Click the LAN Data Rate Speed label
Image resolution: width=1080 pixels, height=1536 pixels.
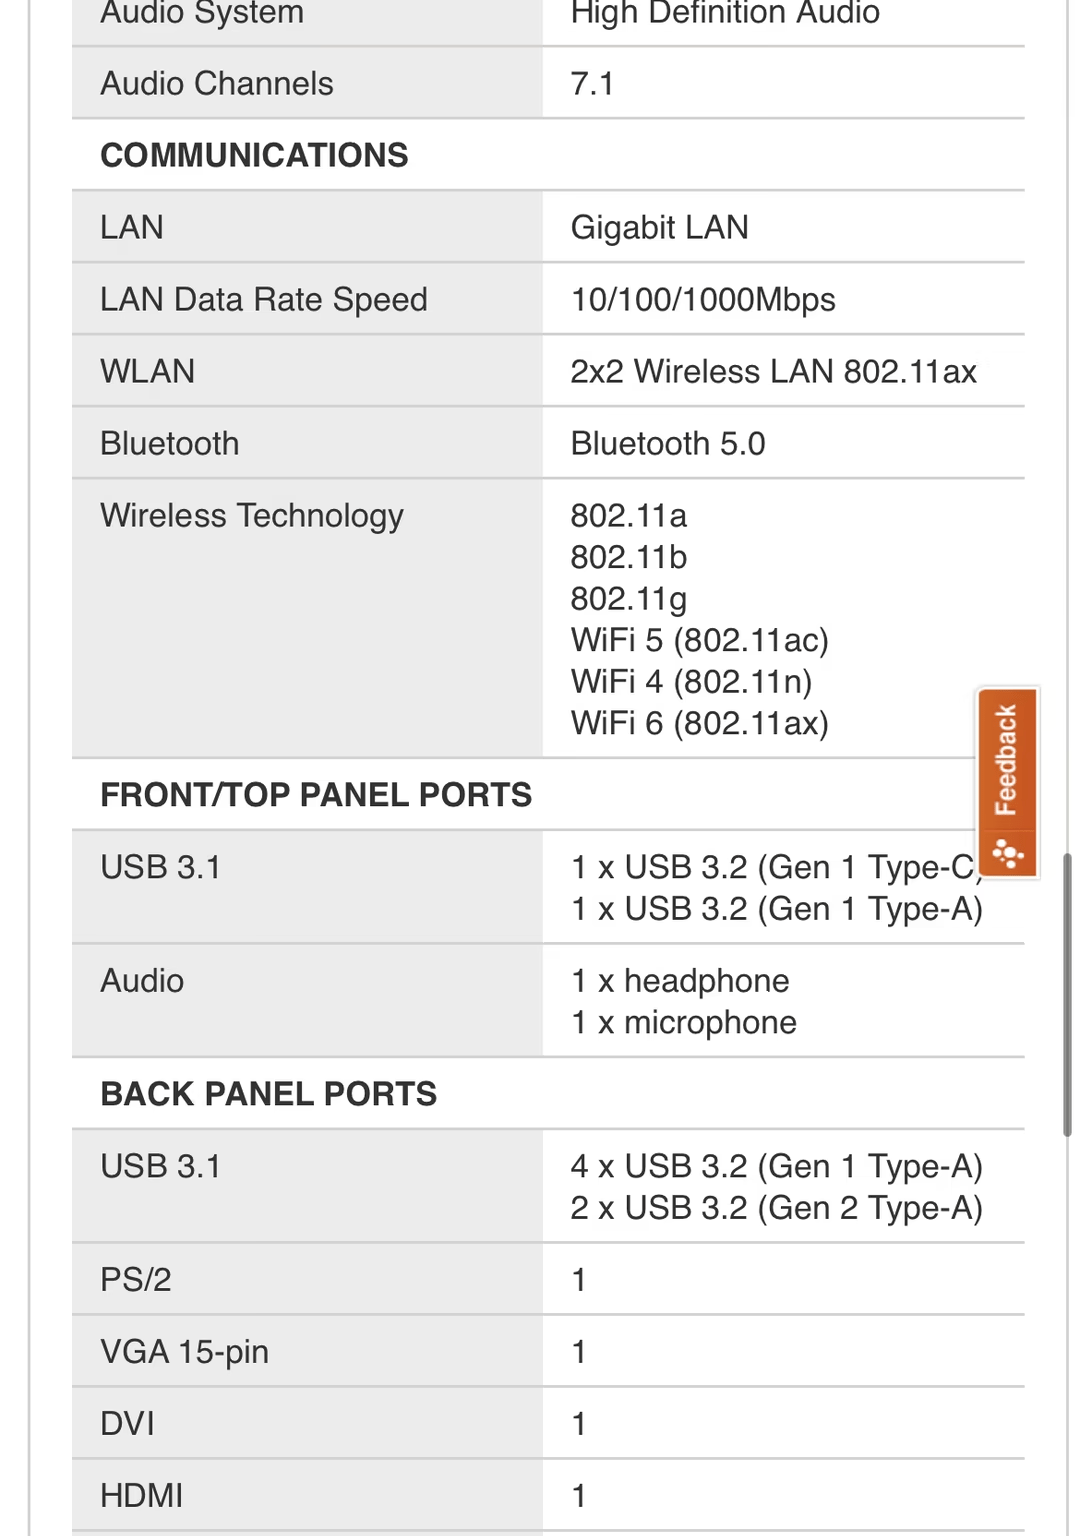pyautogui.click(x=264, y=299)
